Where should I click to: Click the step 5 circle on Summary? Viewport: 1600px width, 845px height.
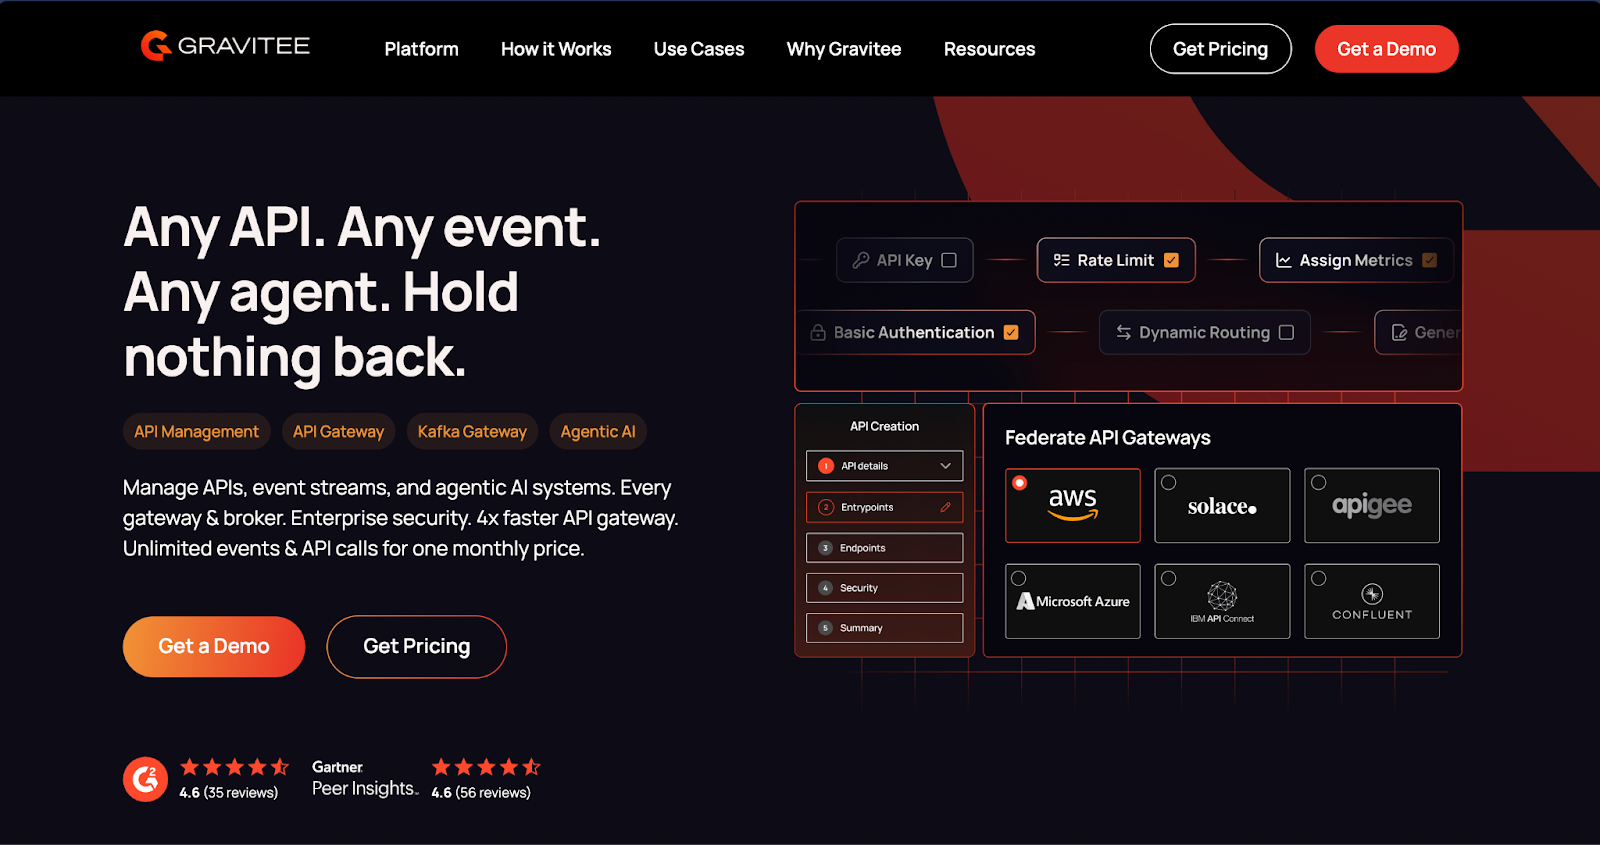(825, 628)
